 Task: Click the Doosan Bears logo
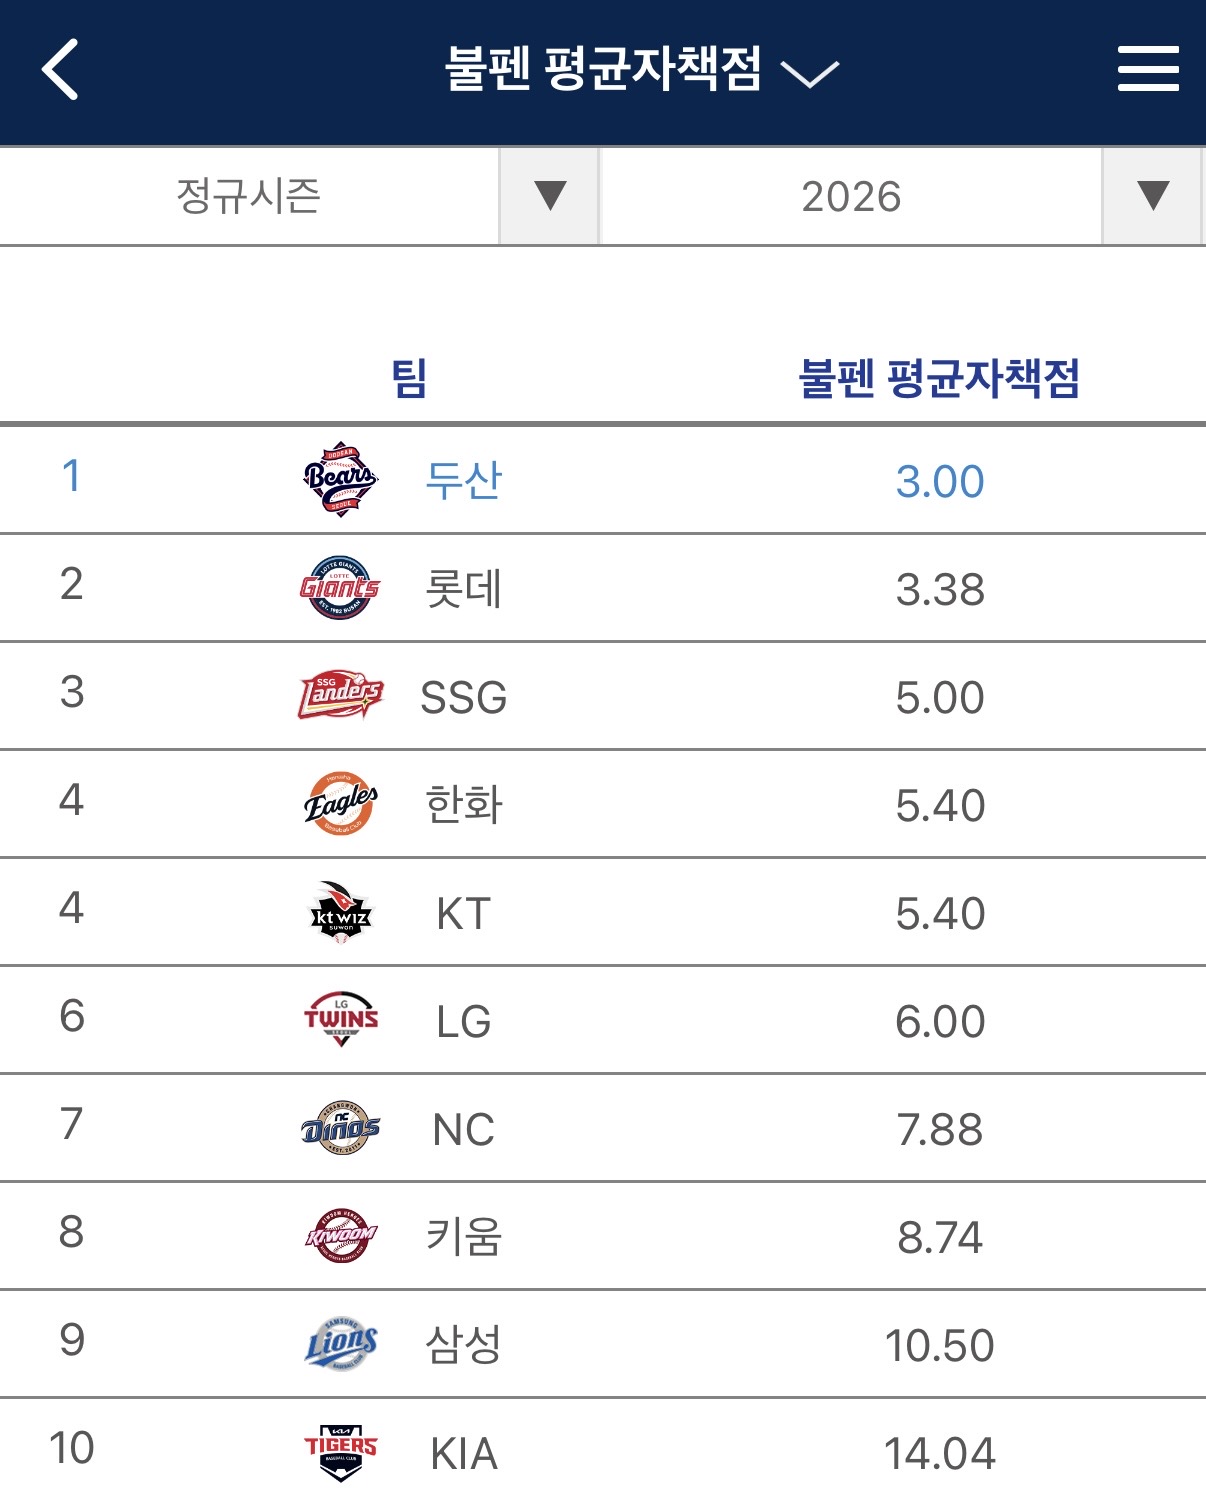click(x=340, y=479)
